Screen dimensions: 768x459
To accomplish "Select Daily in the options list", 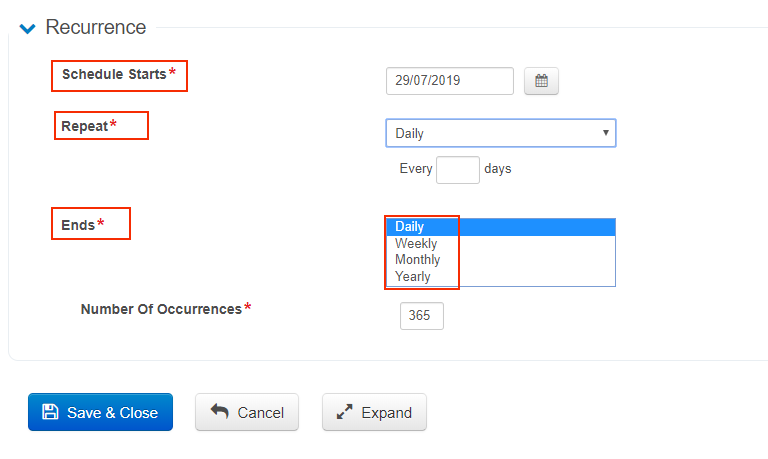I will coord(410,227).
